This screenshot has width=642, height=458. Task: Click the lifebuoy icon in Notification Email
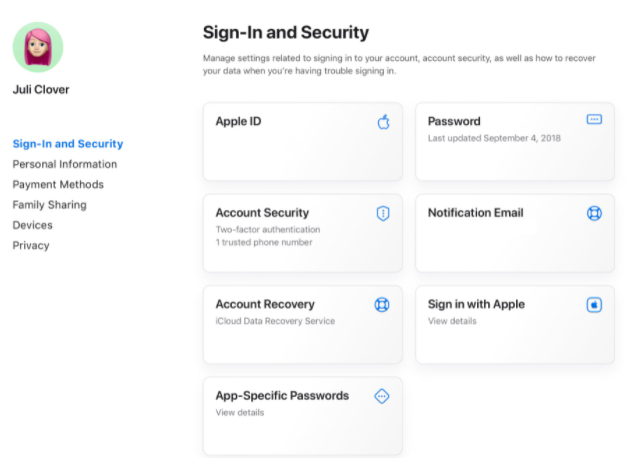[594, 213]
